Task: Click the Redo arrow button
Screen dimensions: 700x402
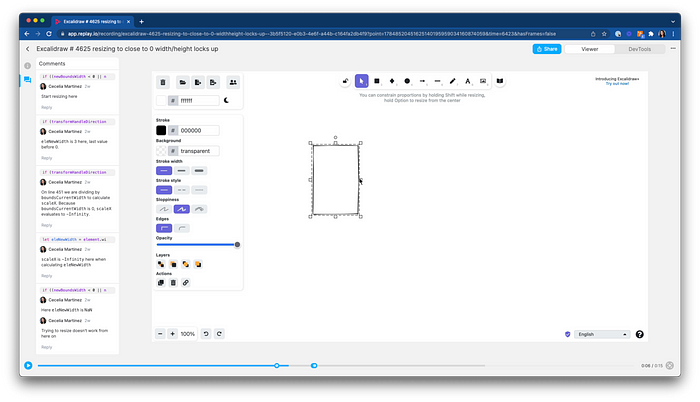Action: [219, 334]
